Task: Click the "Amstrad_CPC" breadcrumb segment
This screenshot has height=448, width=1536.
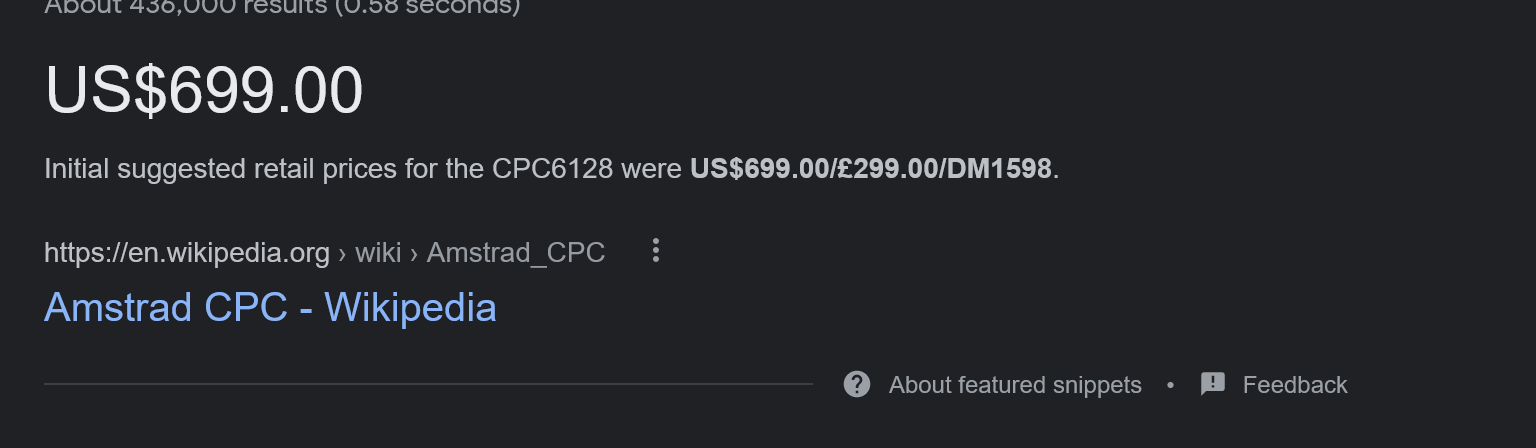Action: 516,252
